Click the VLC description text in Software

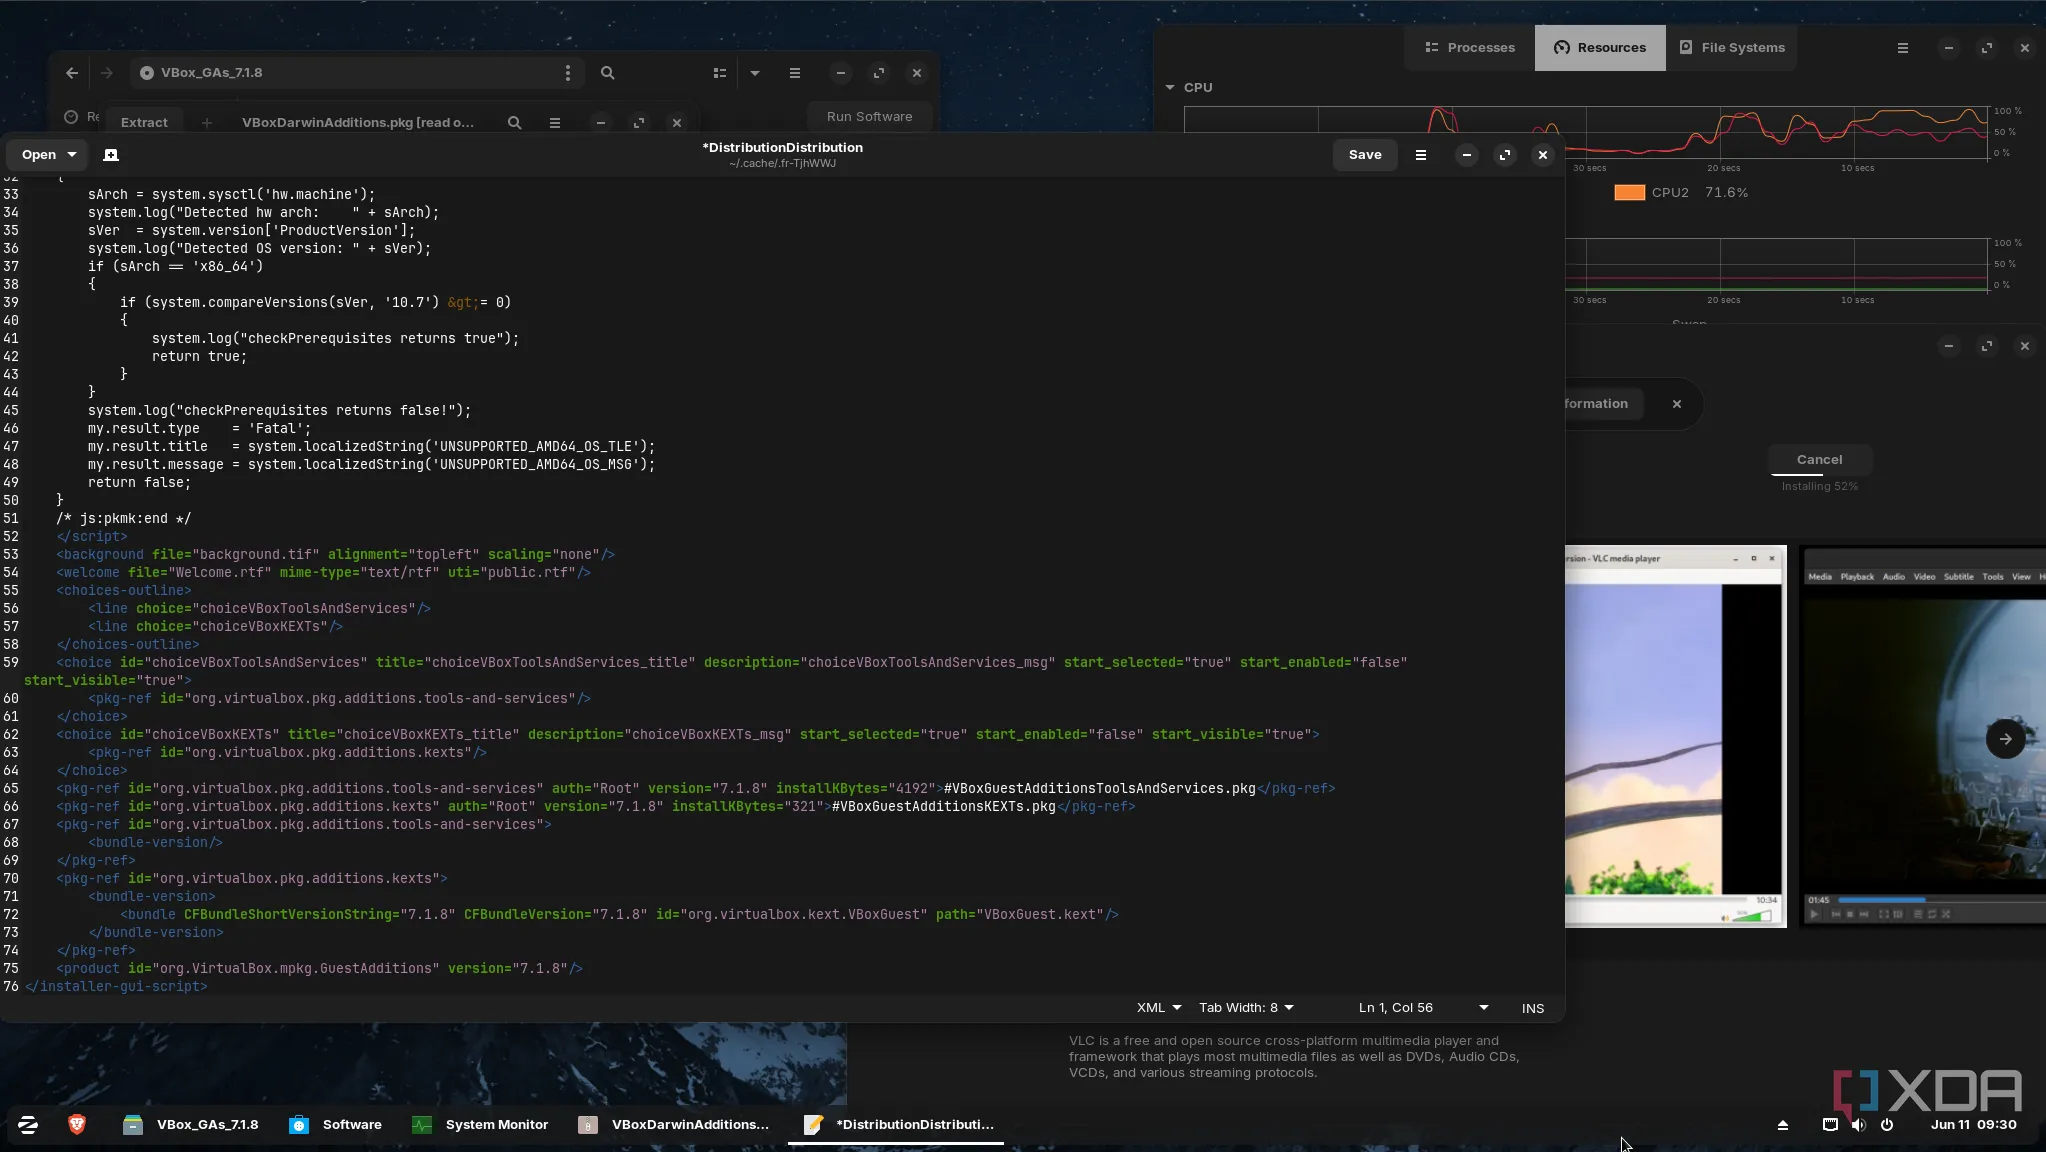(x=1294, y=1057)
